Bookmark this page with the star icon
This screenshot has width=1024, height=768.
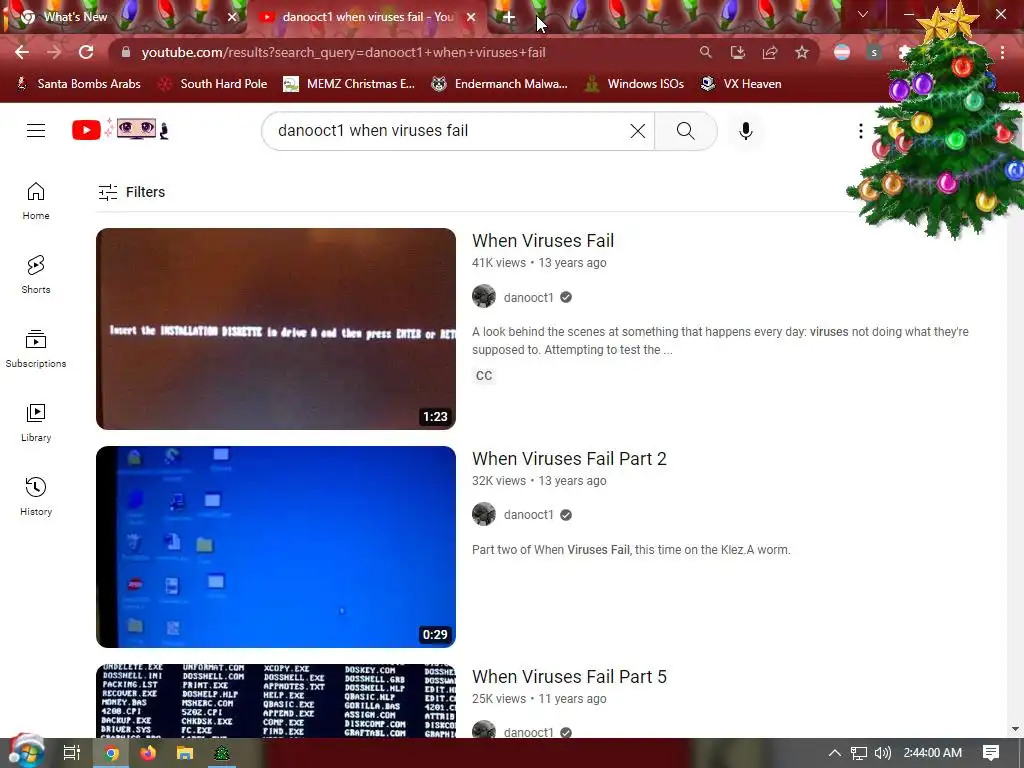pyautogui.click(x=802, y=52)
